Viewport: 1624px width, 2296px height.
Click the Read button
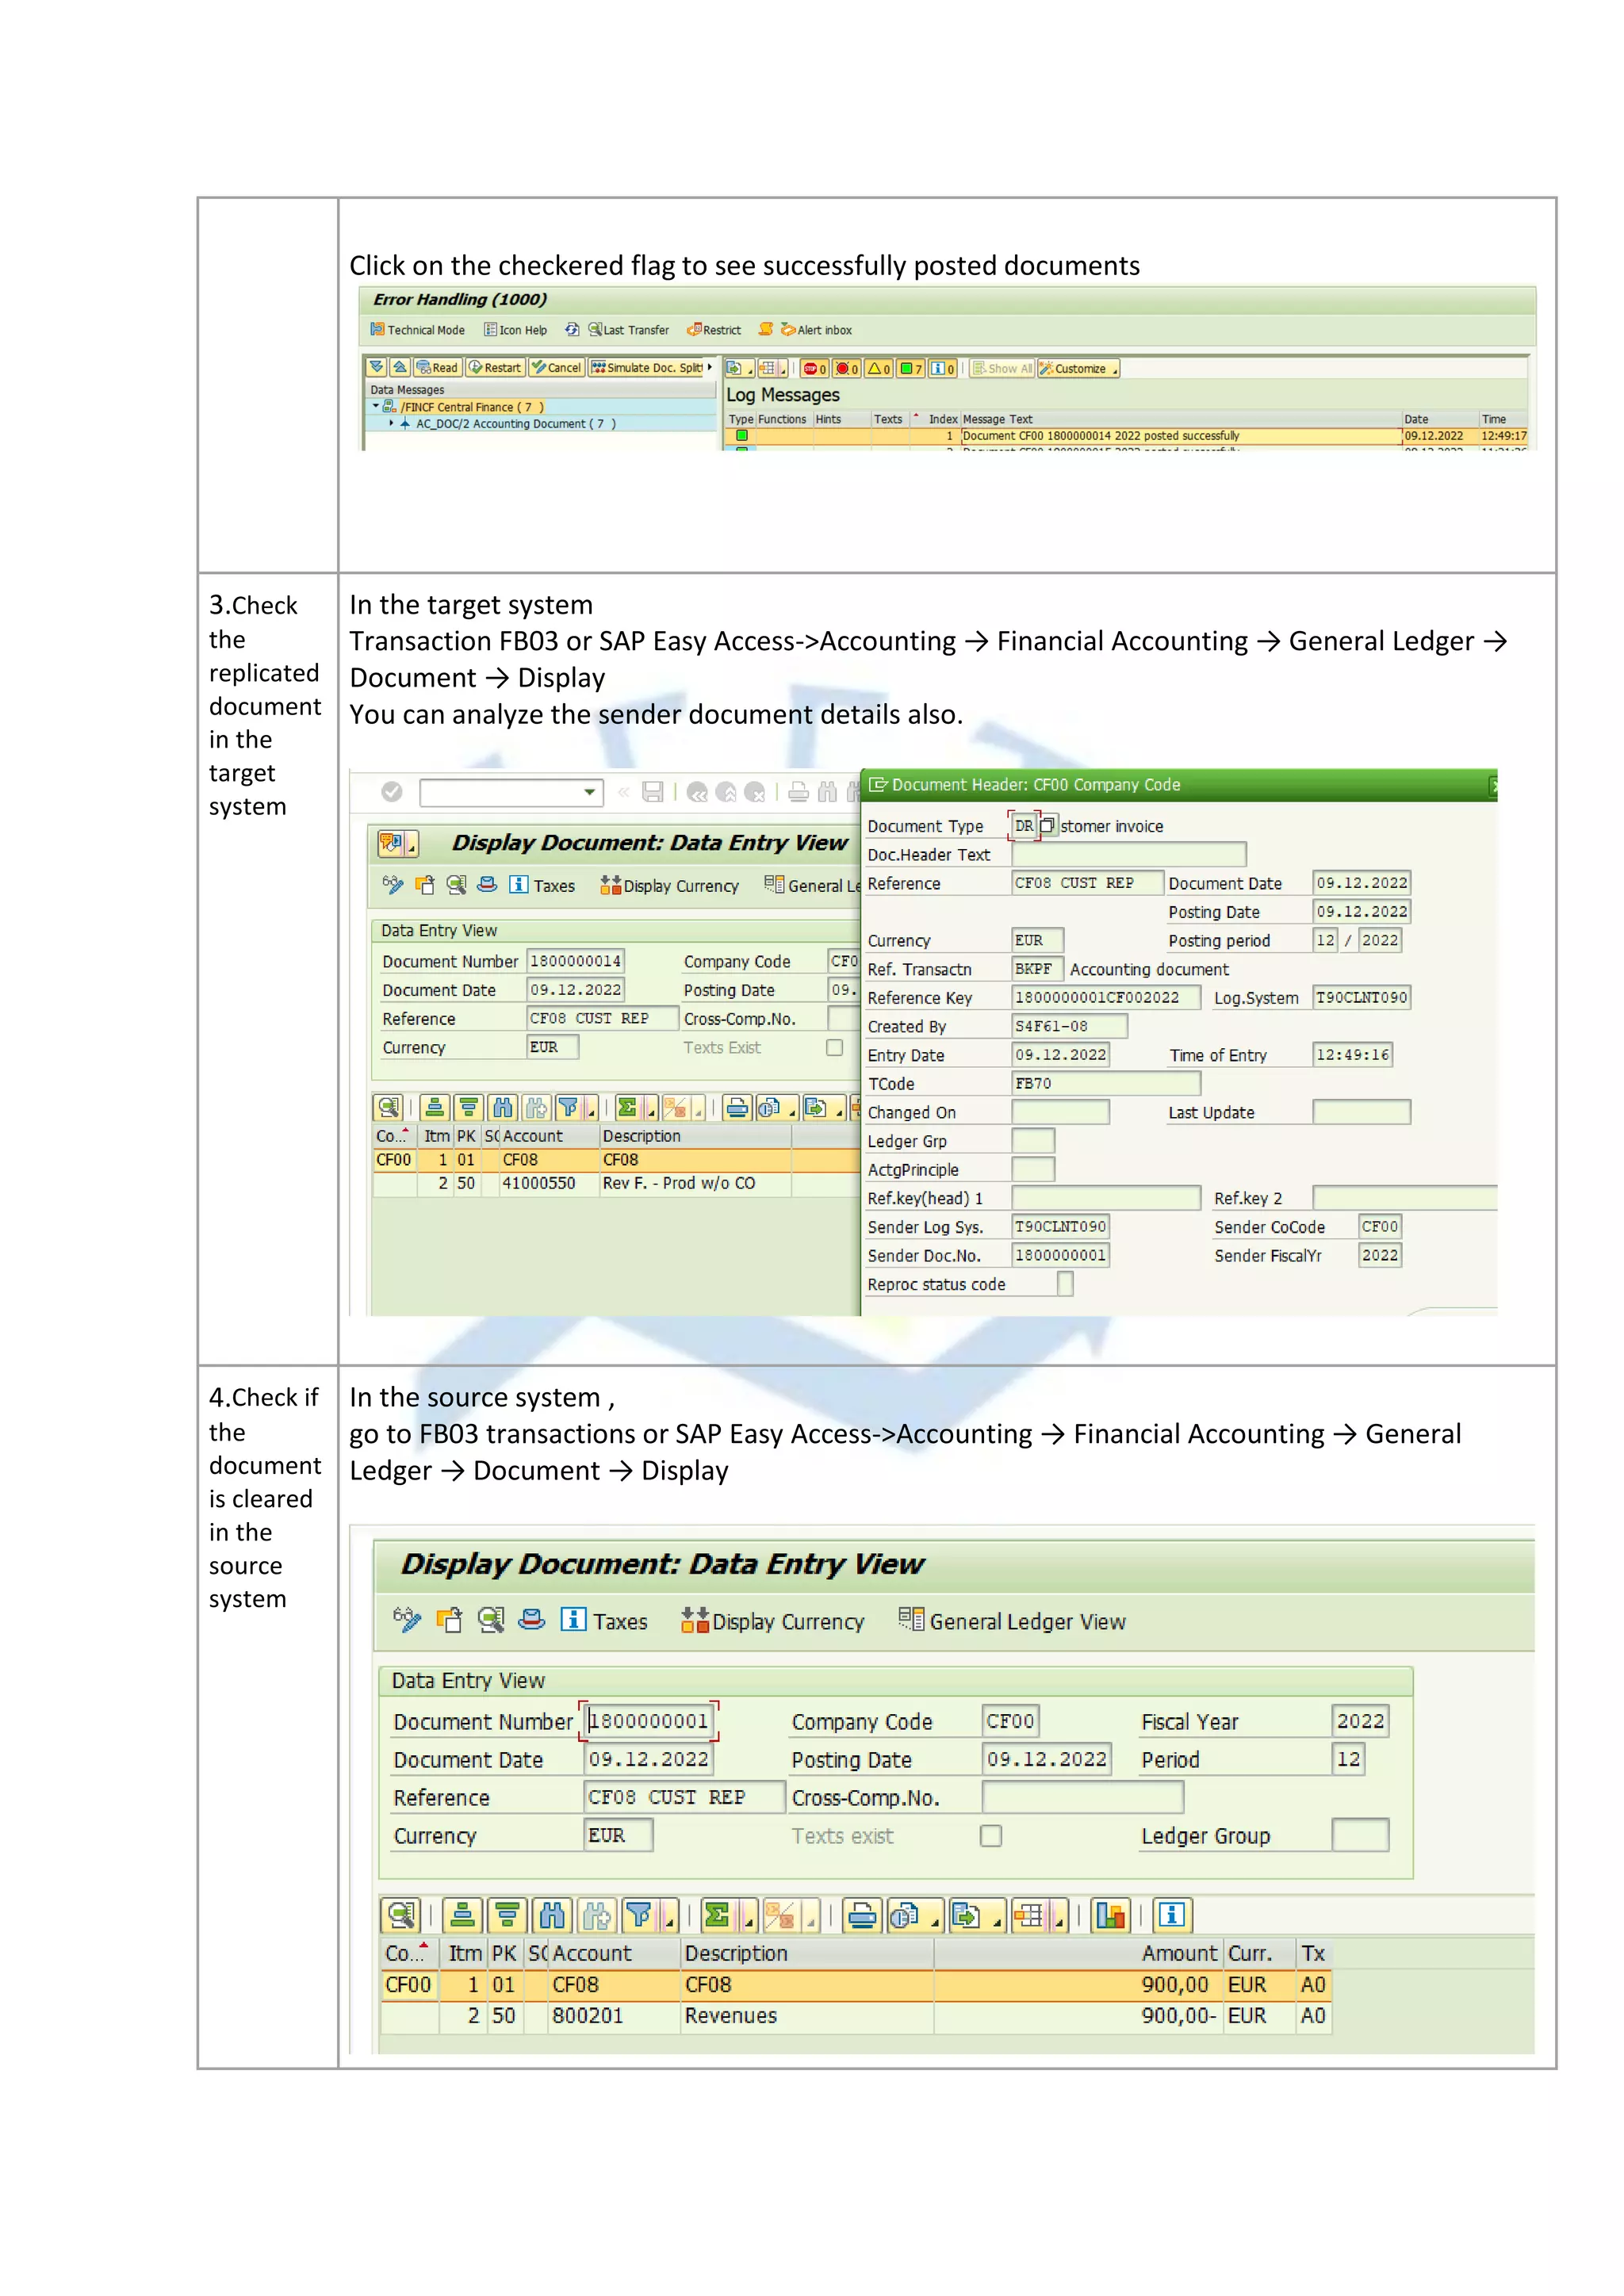click(x=437, y=367)
